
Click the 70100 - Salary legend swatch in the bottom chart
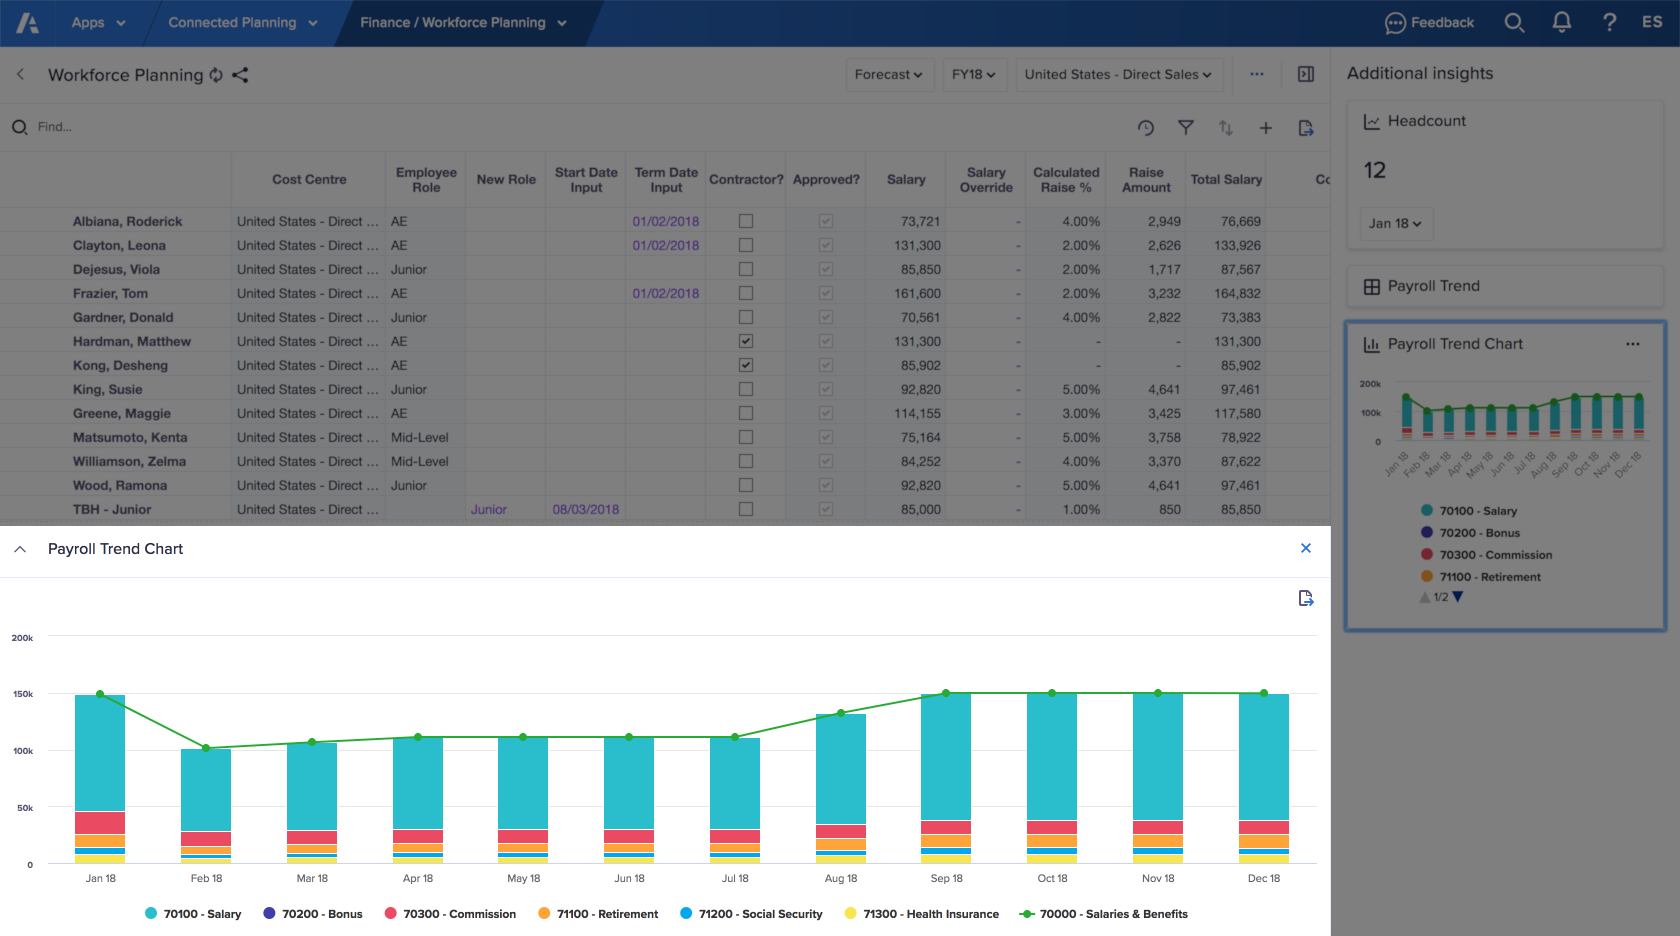(x=151, y=914)
